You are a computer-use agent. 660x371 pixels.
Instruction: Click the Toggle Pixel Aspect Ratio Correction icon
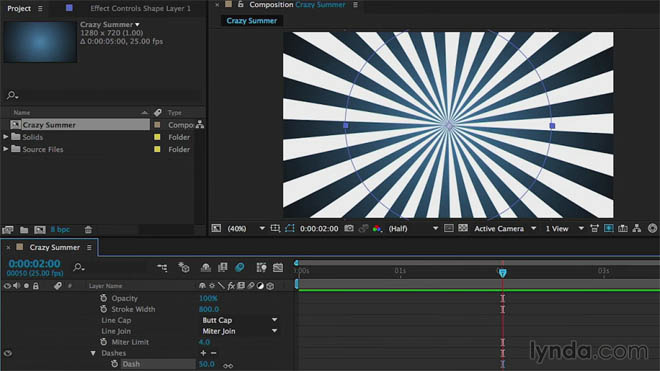point(594,228)
